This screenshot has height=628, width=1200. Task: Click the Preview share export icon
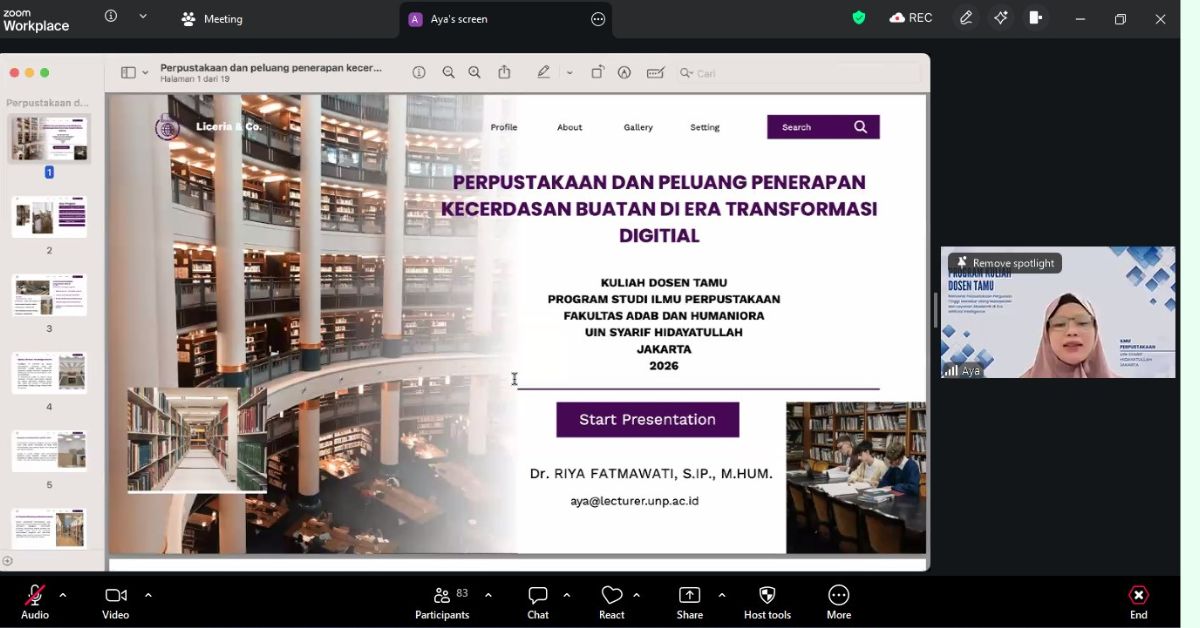coord(504,72)
